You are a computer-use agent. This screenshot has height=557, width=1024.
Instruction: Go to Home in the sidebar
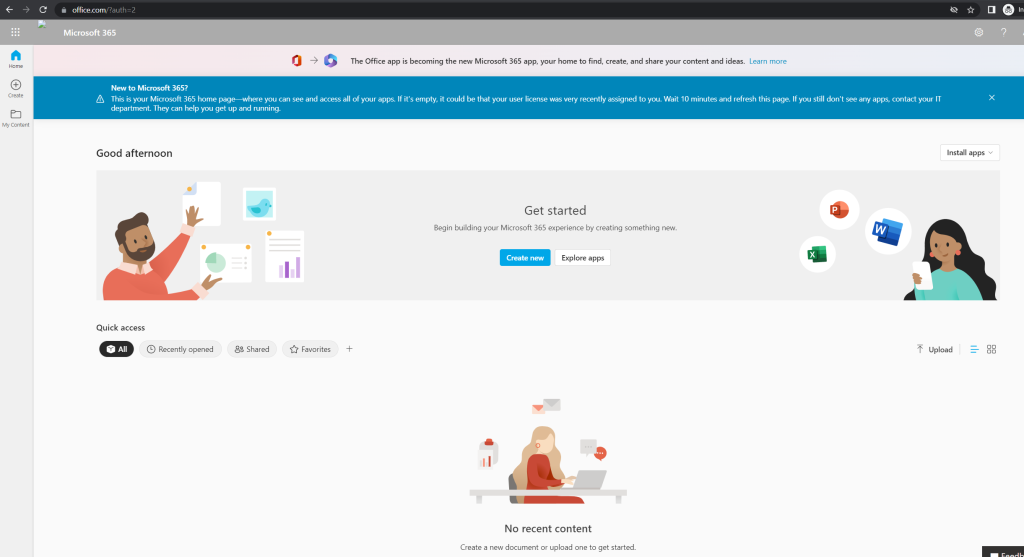tap(16, 59)
